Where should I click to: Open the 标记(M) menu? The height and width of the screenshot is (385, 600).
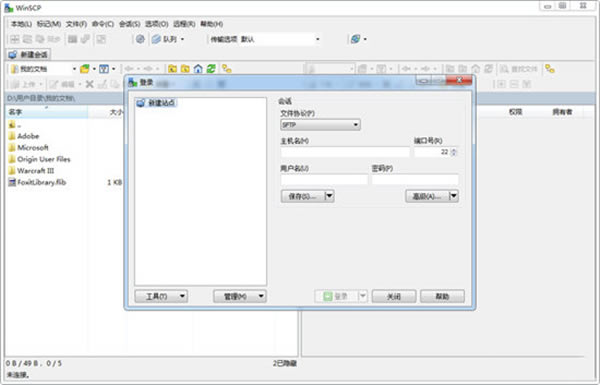point(49,24)
